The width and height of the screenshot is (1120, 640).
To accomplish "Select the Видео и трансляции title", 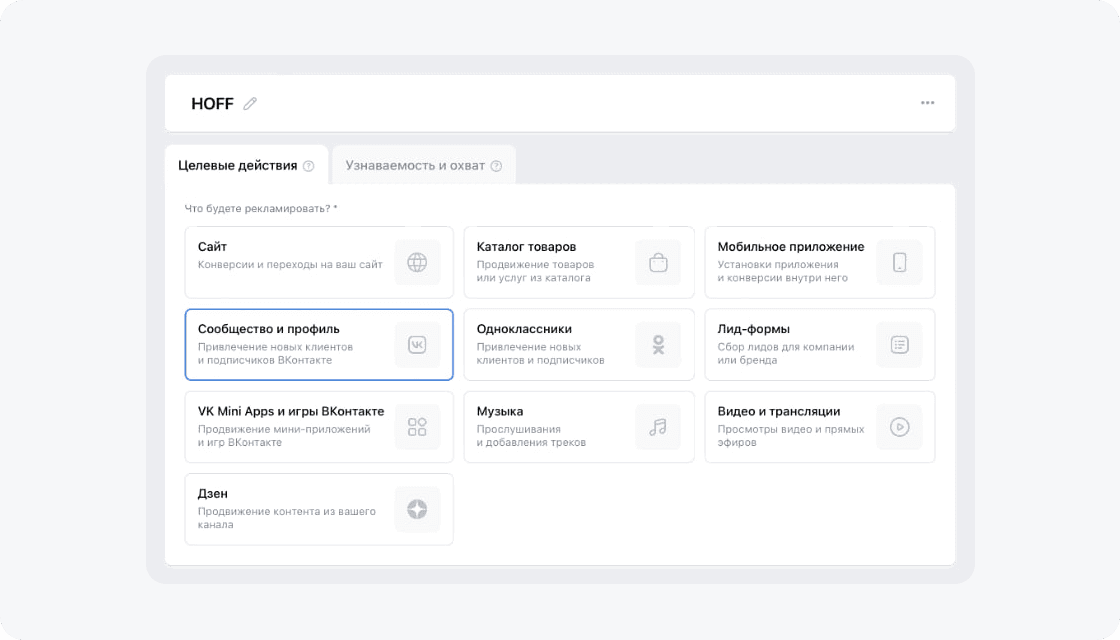I will [x=779, y=411].
